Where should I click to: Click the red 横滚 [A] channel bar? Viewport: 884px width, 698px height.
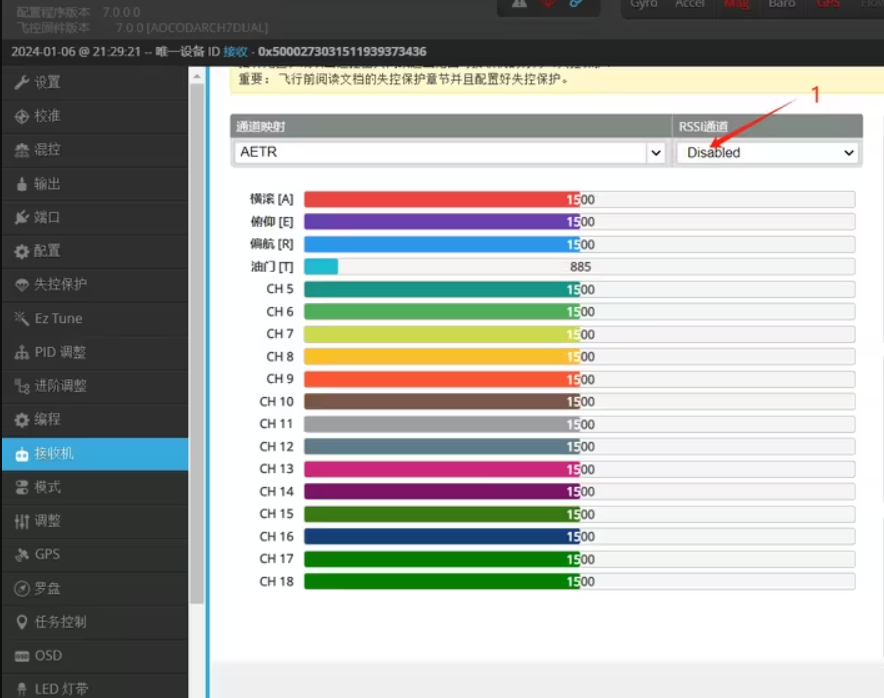click(440, 199)
